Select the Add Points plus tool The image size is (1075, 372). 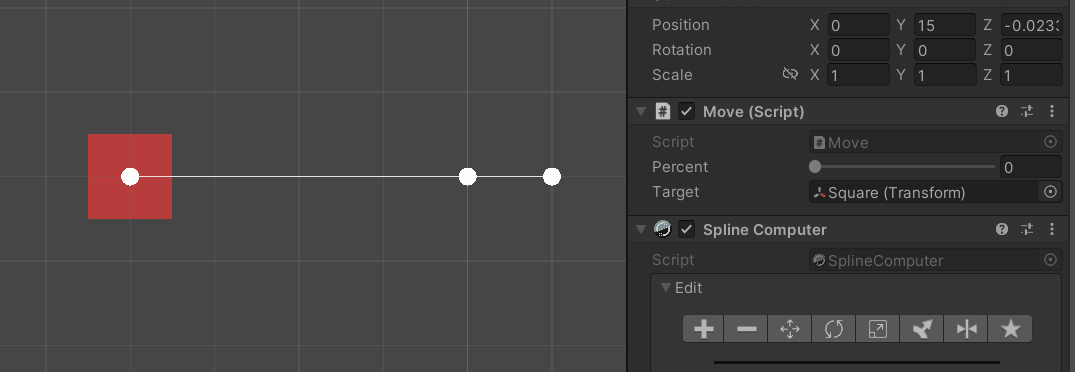click(x=703, y=329)
